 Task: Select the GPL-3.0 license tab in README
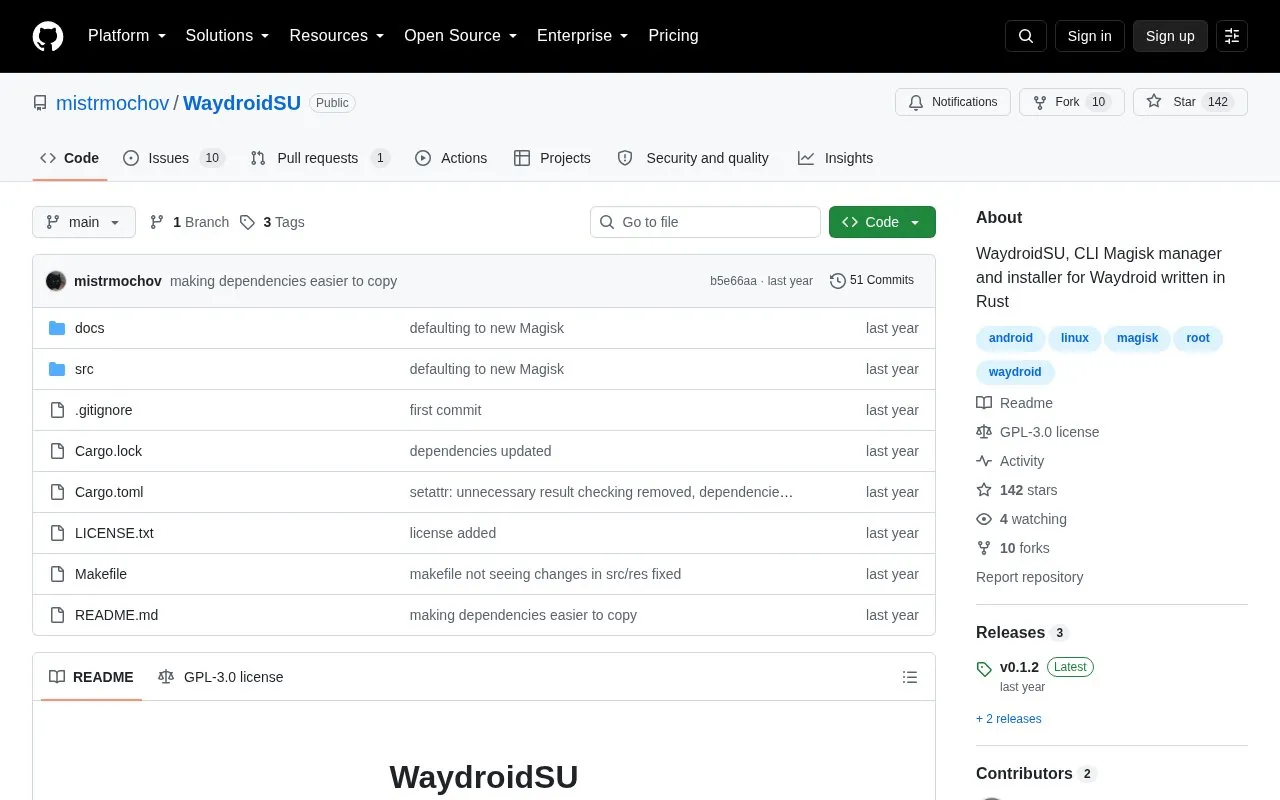221,677
